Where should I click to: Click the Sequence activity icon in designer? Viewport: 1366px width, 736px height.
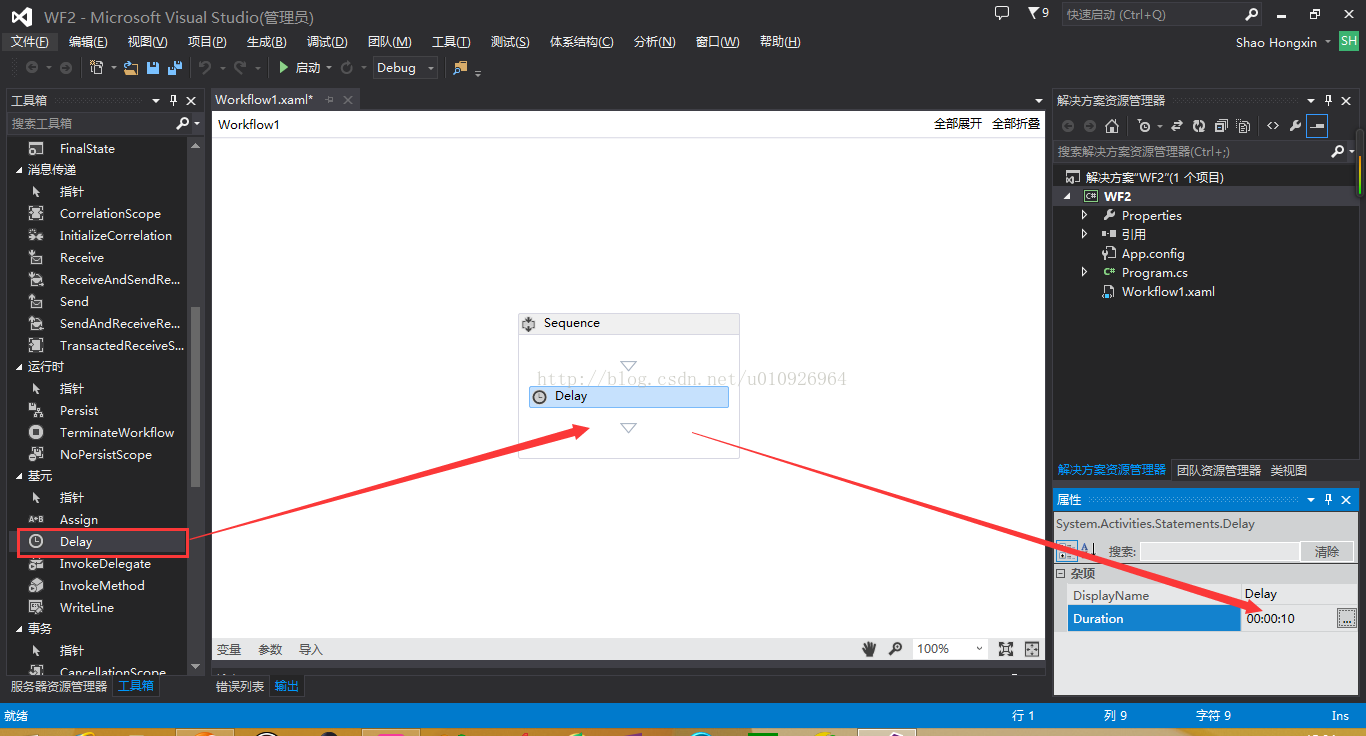point(528,323)
